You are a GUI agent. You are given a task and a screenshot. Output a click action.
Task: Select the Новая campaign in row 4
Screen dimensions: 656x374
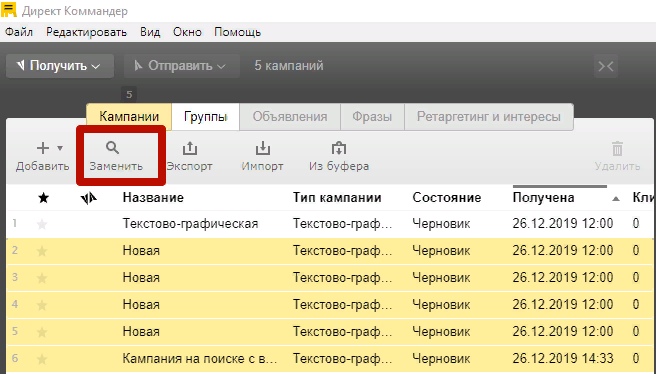click(x=141, y=304)
